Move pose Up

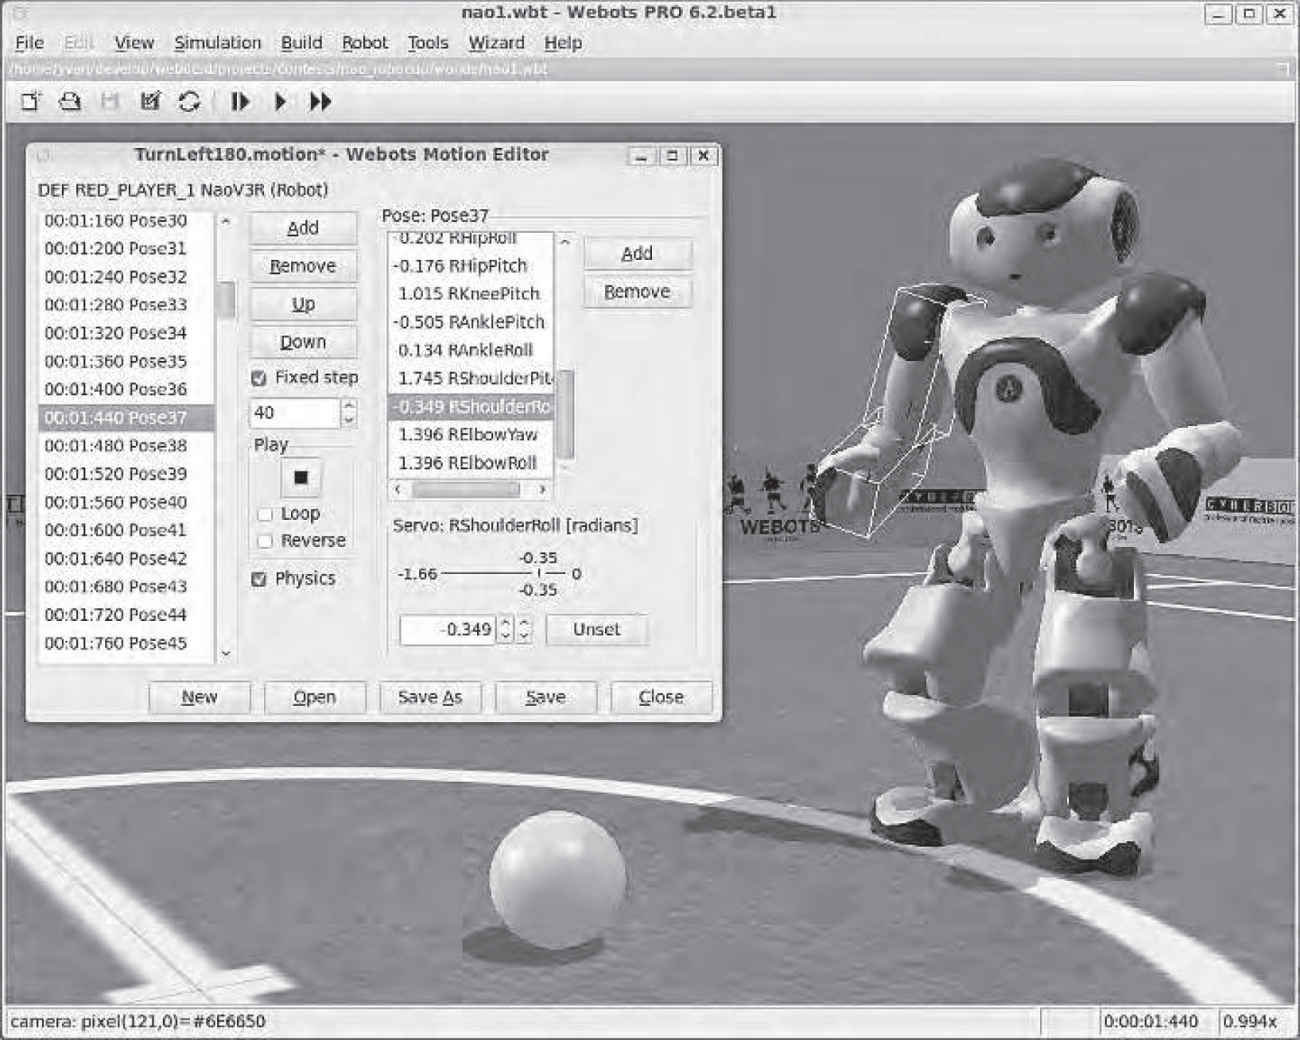tap(303, 304)
